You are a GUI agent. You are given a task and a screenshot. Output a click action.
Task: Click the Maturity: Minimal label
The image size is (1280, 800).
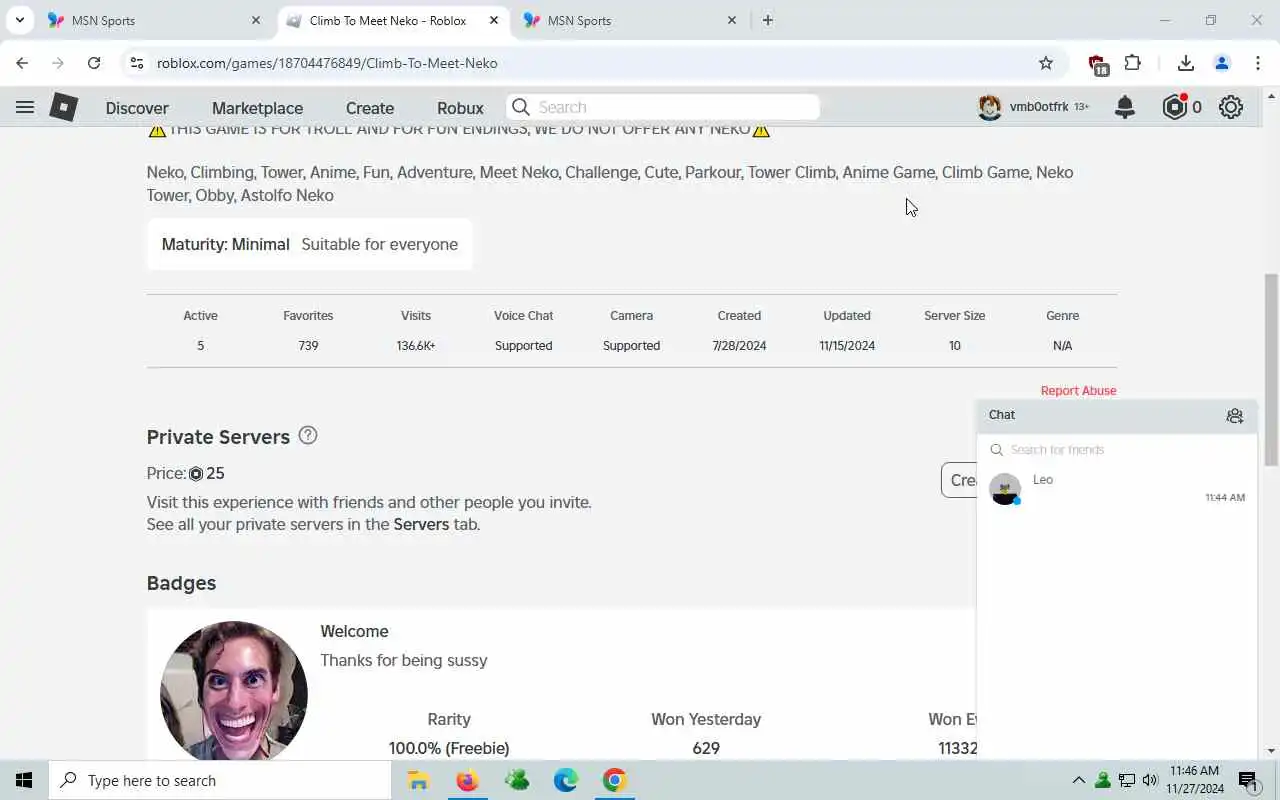click(x=225, y=244)
